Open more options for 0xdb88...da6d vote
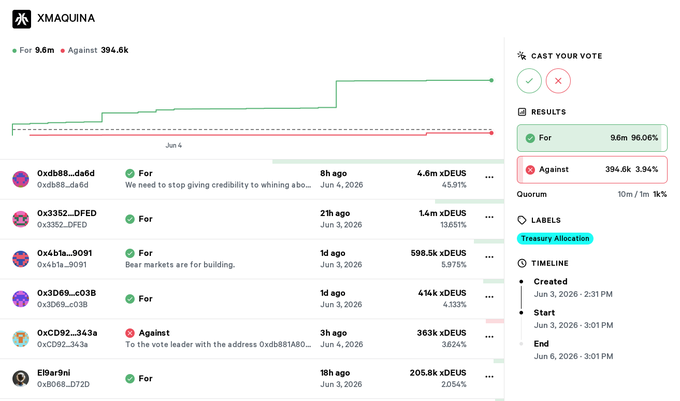 click(489, 177)
